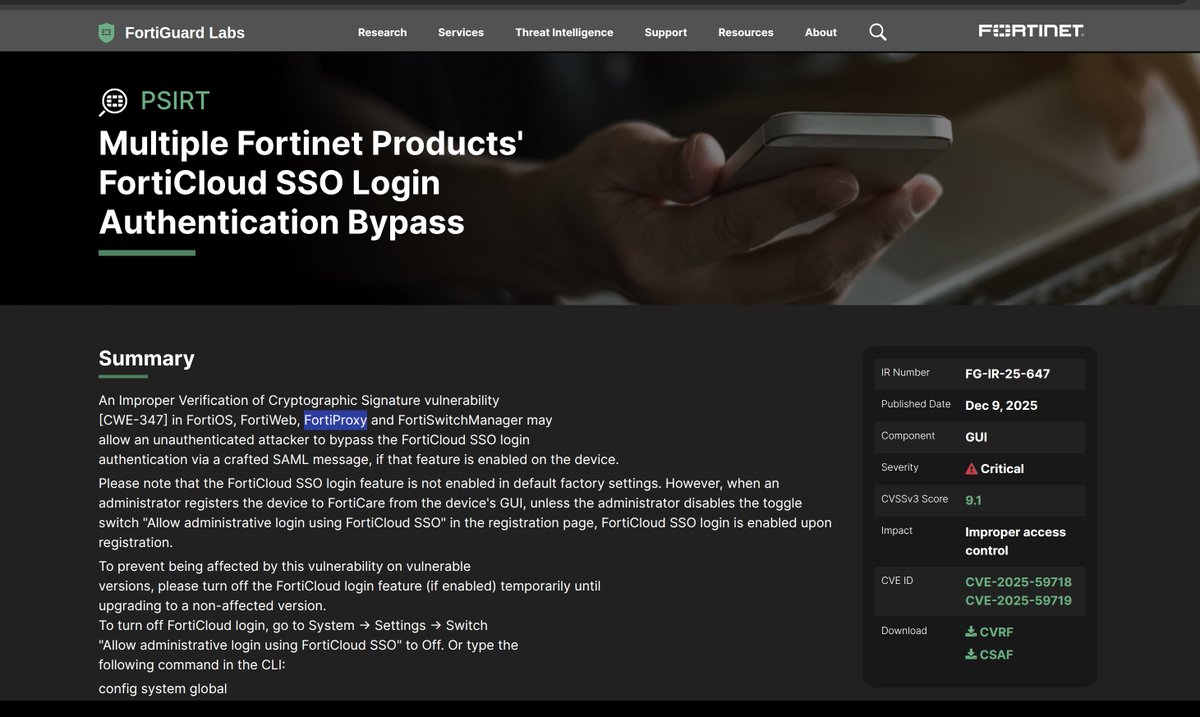This screenshot has width=1200, height=717.
Task: Click the 'Critical' severity text
Action: click(1003, 469)
